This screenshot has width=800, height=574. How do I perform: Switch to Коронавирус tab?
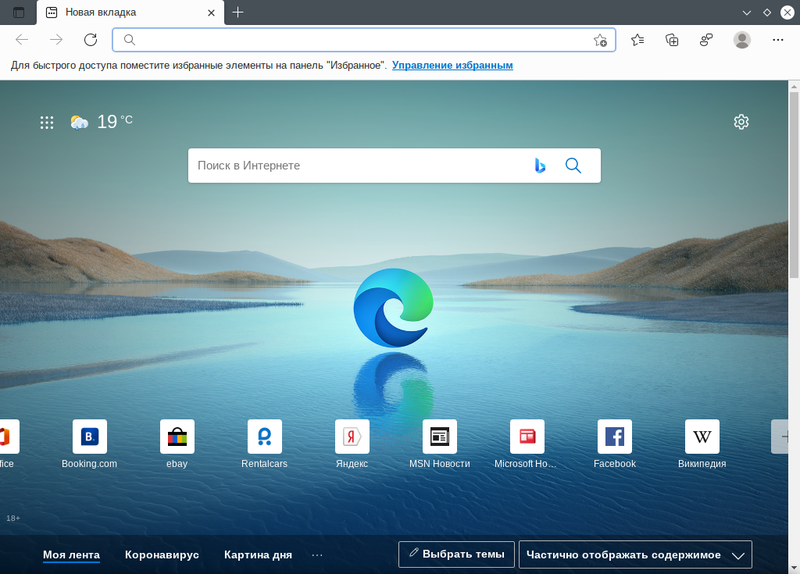162,555
